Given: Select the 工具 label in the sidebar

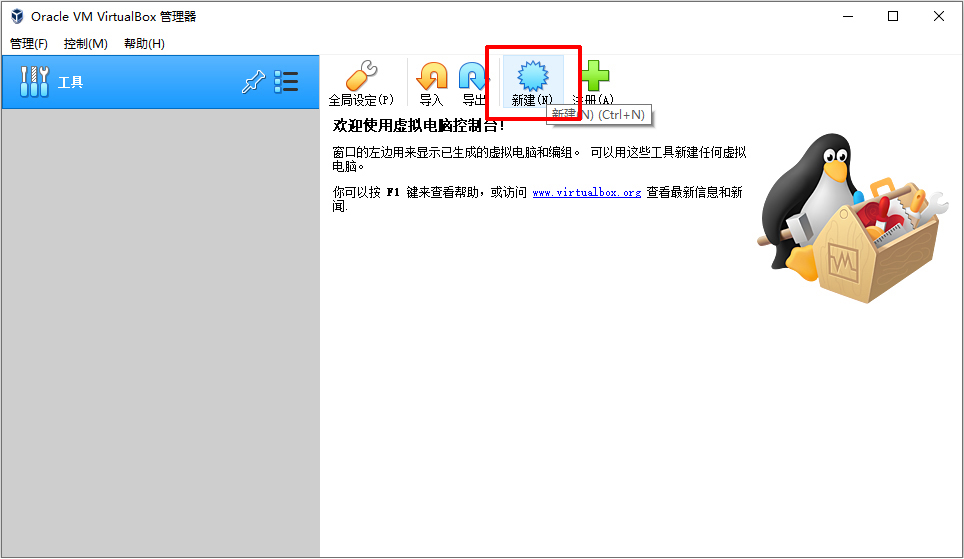Looking at the screenshot, I should click(x=71, y=82).
